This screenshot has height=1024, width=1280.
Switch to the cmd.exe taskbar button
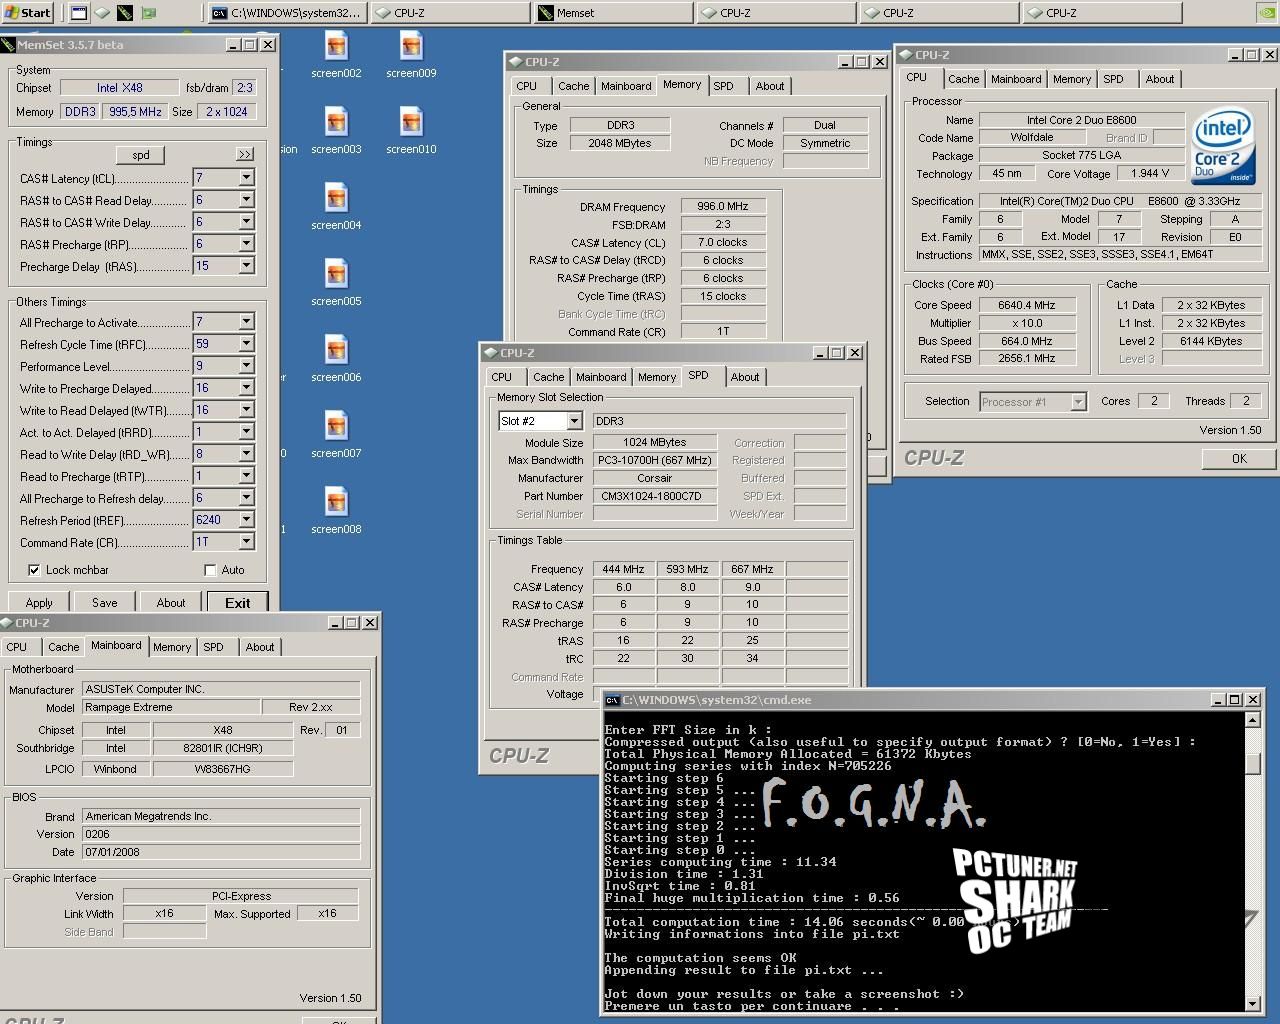tap(287, 12)
